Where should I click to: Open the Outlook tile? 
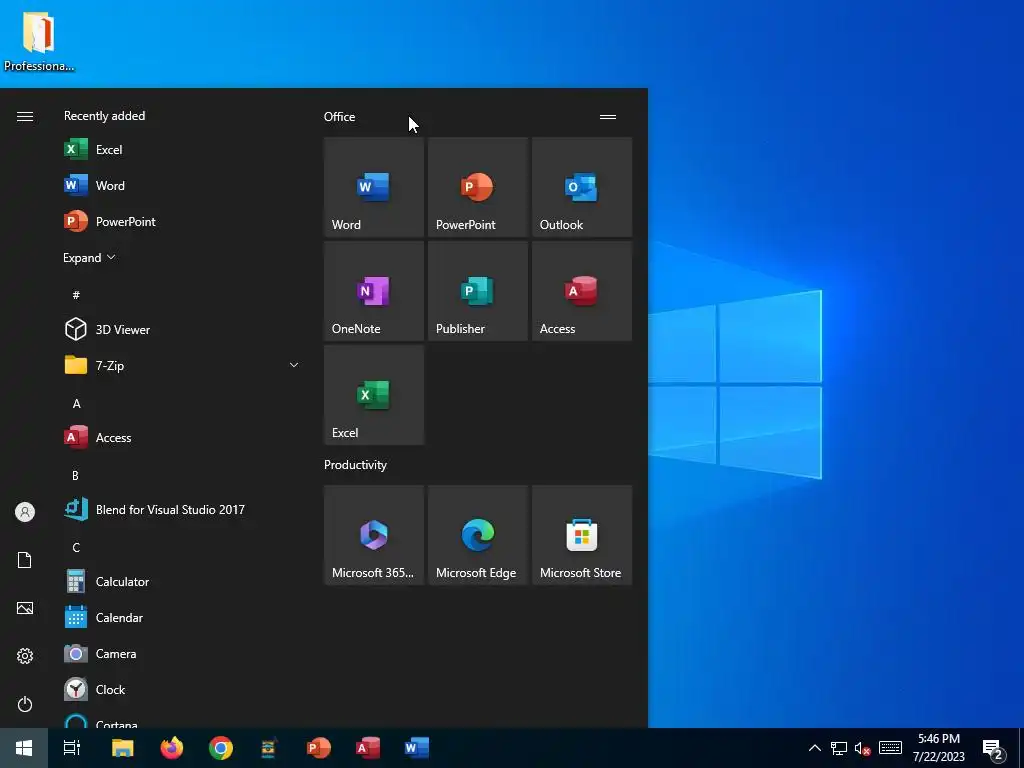pos(582,187)
